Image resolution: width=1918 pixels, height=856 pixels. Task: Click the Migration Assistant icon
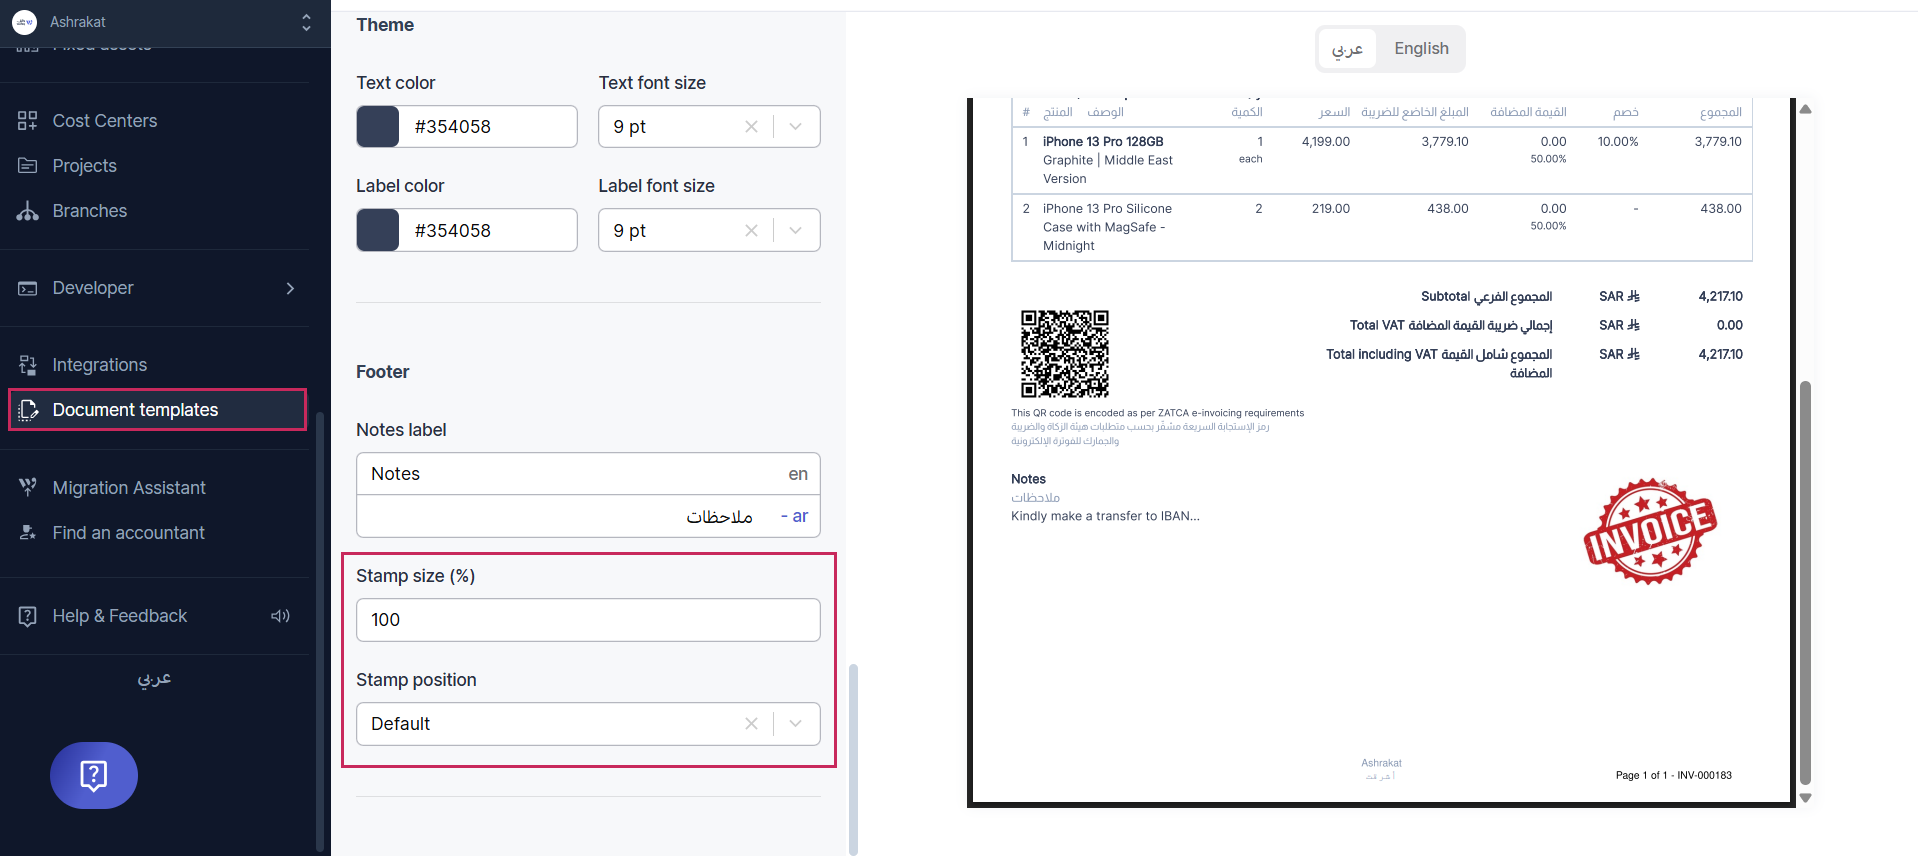point(28,488)
